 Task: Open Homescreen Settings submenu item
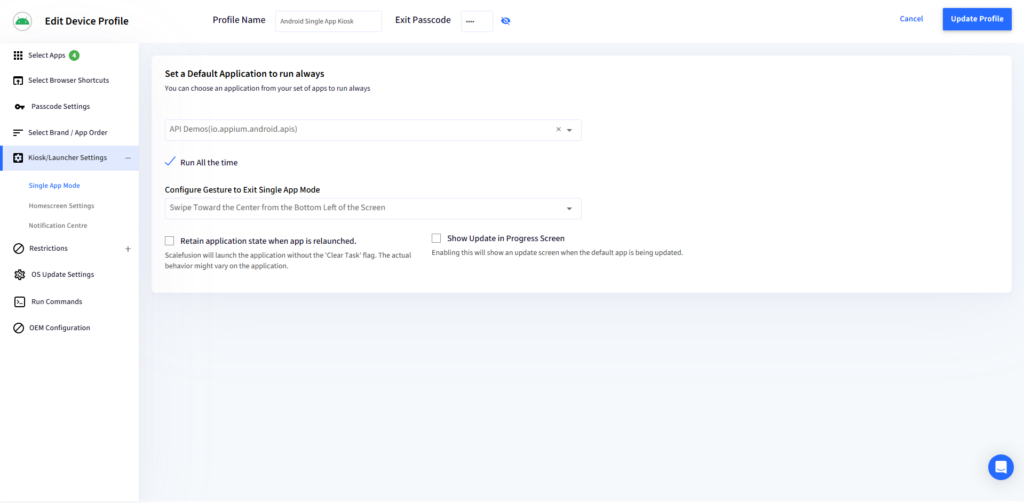click(x=61, y=206)
